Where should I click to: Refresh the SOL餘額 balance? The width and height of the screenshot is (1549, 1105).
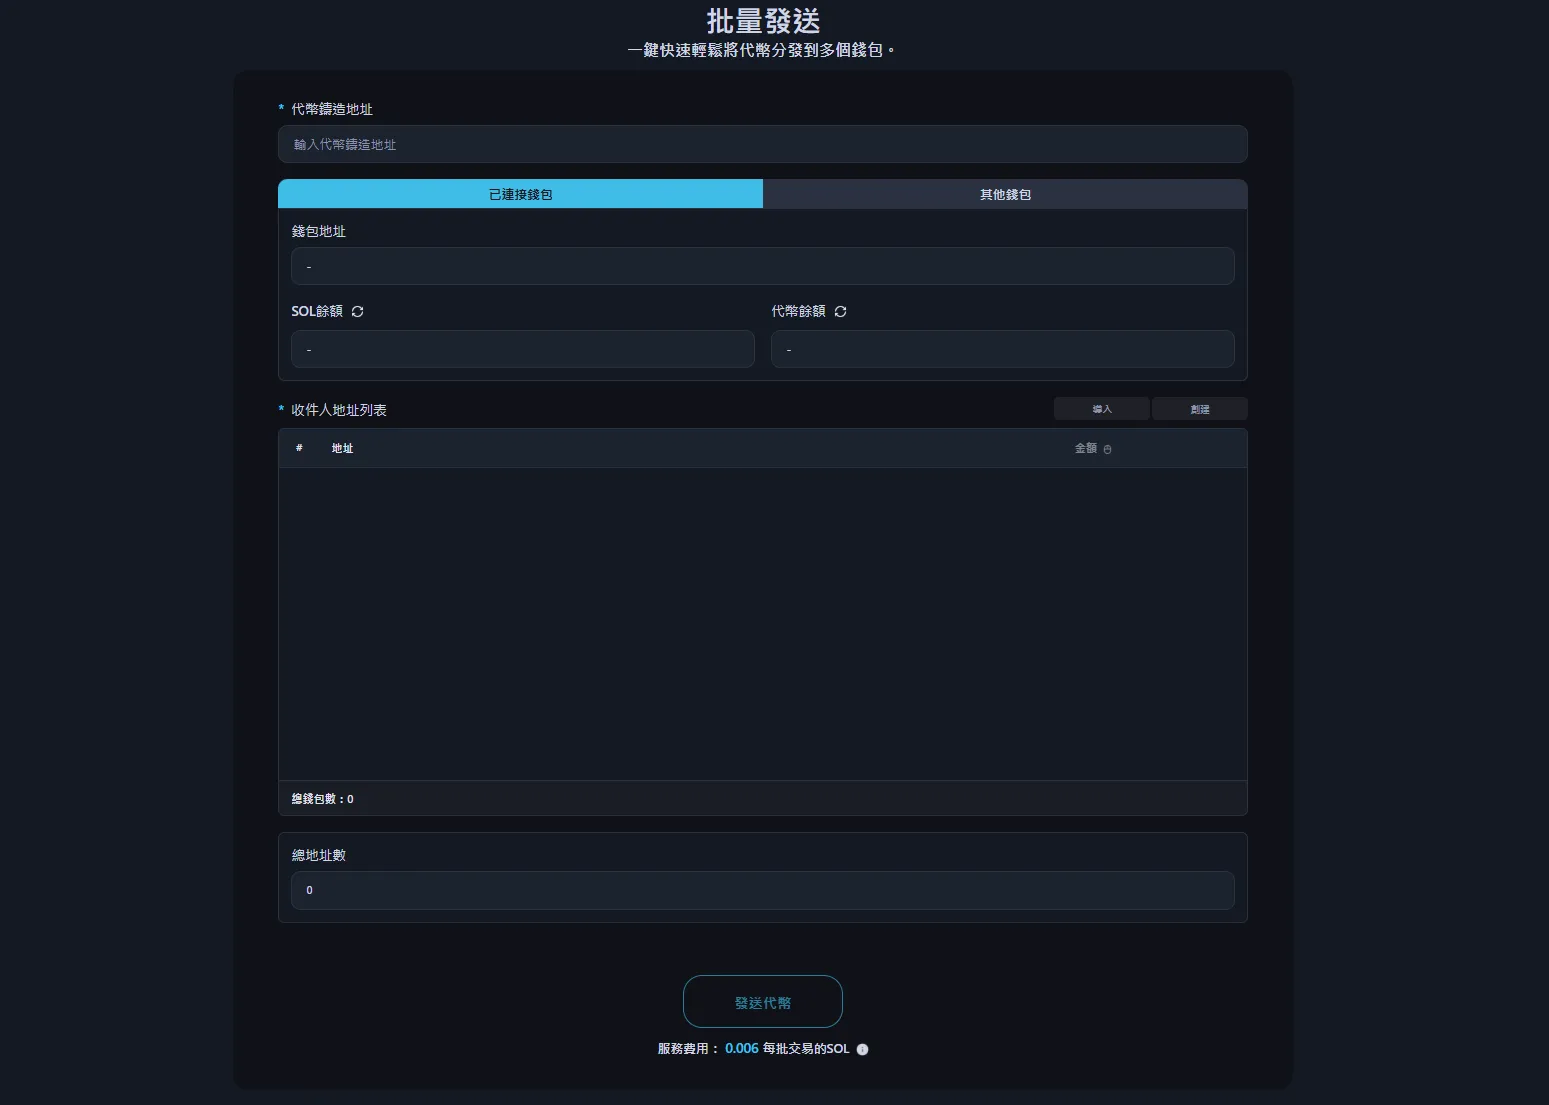[x=357, y=312]
